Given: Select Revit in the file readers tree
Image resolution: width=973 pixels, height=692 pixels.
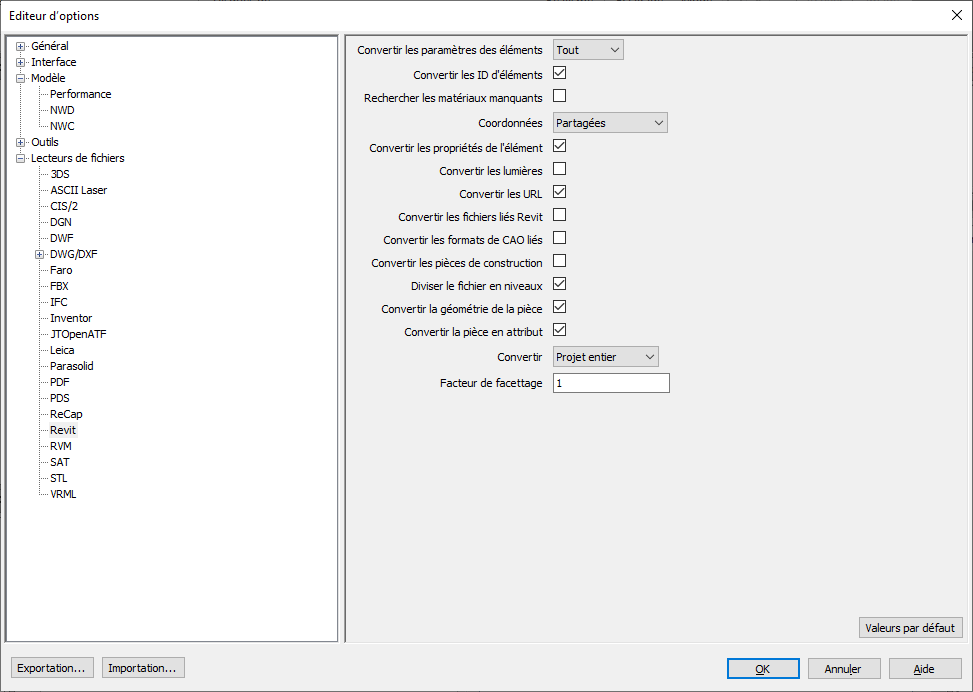Looking at the screenshot, I should 63,430.
